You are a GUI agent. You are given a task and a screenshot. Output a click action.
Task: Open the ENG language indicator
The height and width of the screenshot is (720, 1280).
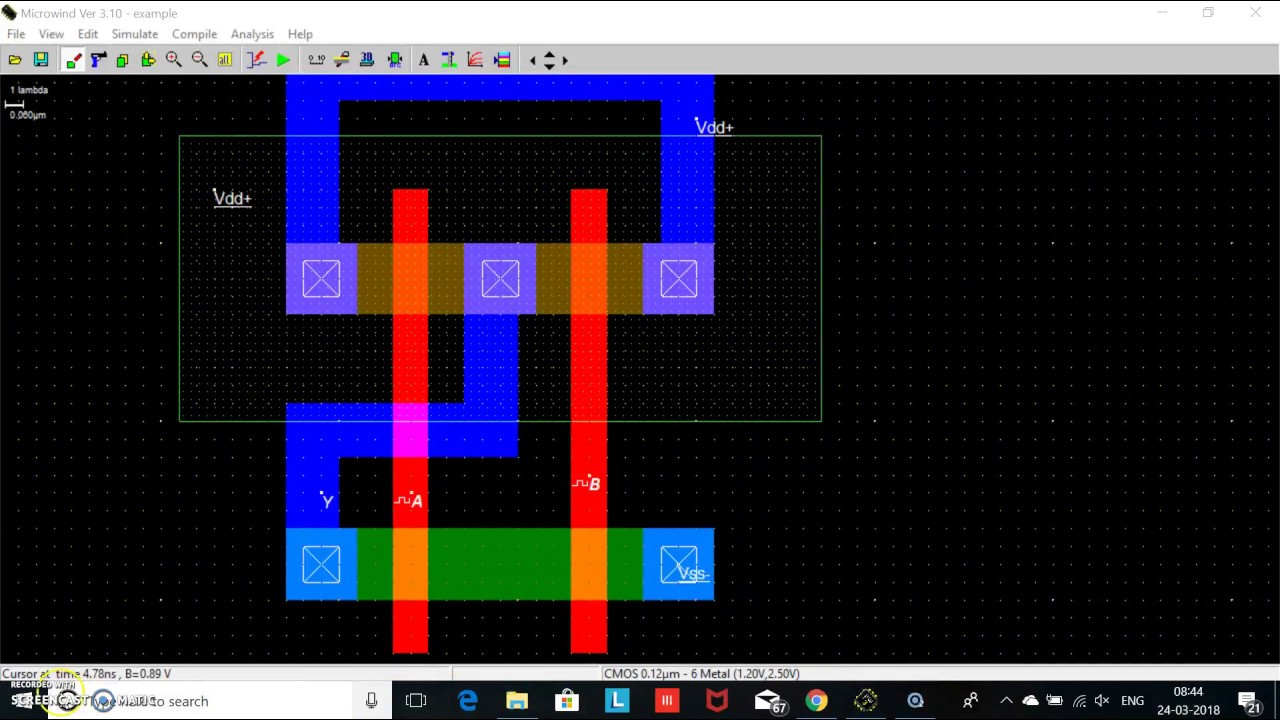coord(1132,701)
